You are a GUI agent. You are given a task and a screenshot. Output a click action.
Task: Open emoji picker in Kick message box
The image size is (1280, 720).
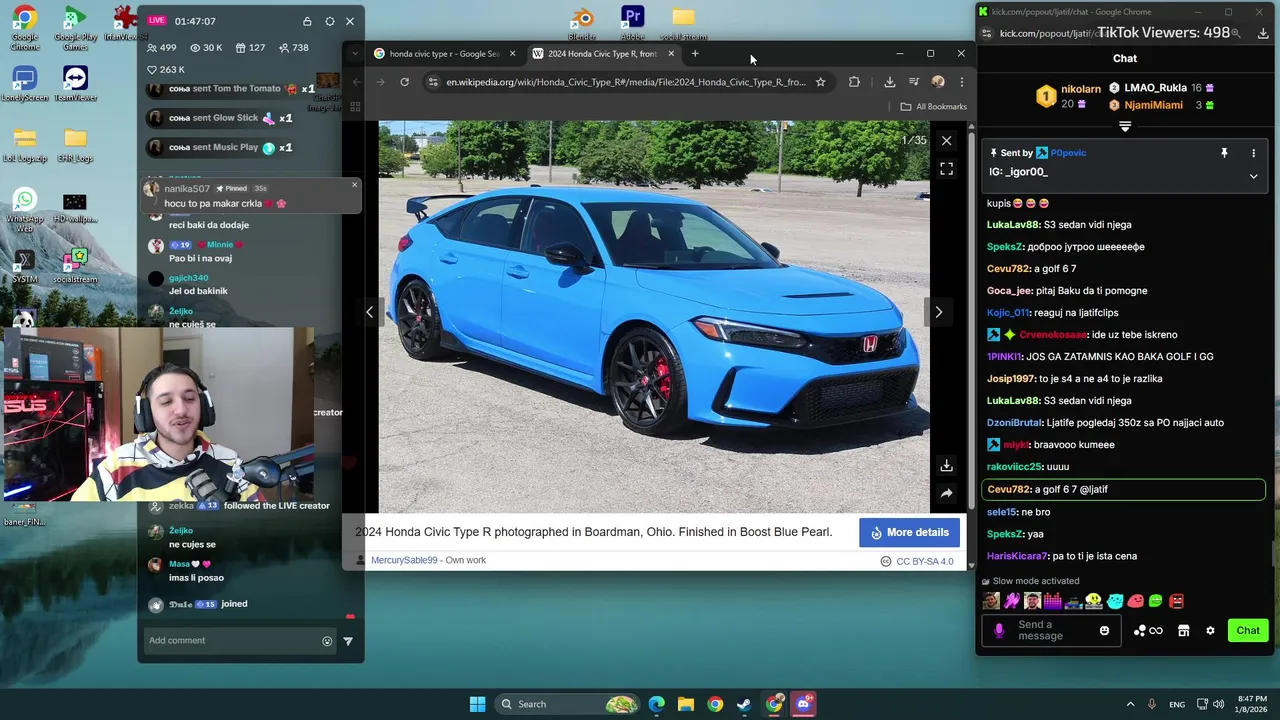coord(1104,631)
